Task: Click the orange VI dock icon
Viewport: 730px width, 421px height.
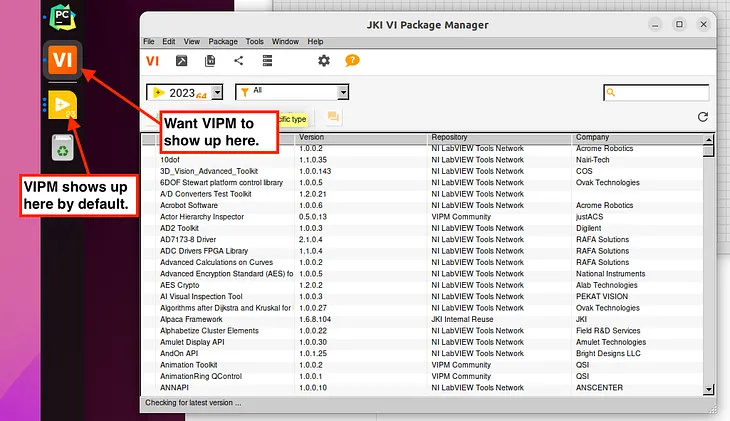Action: 62,60
